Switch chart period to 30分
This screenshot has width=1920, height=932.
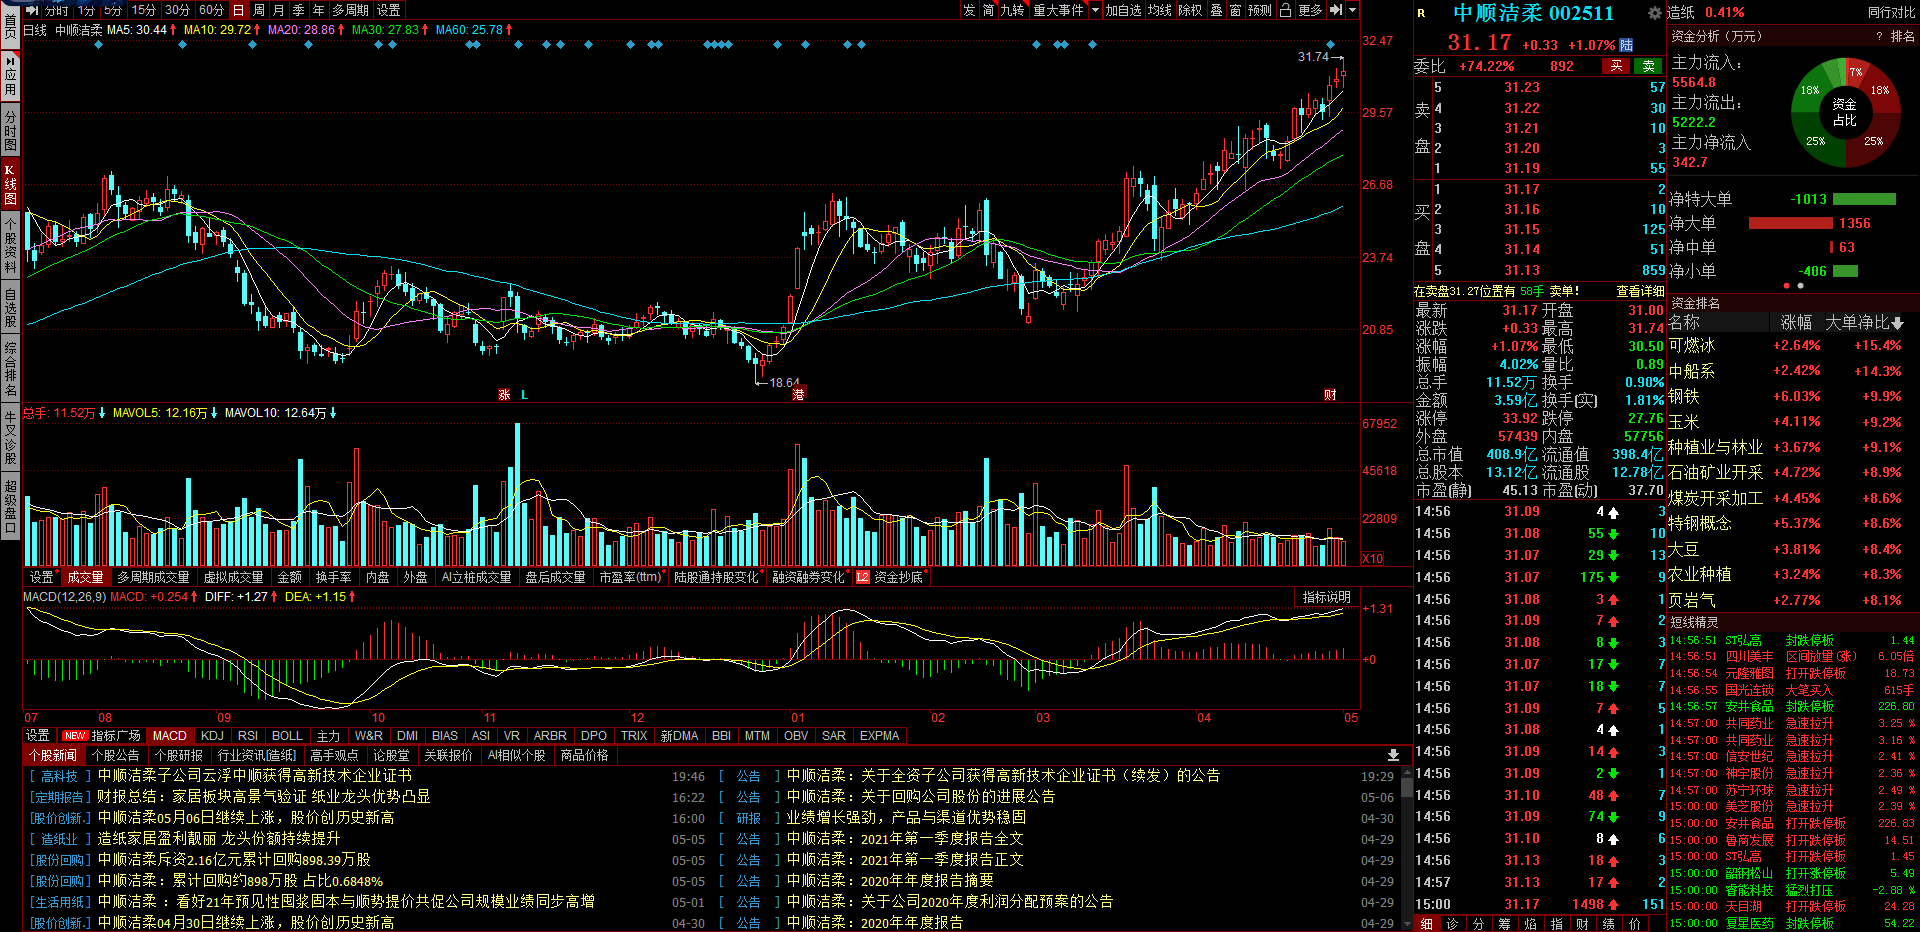[x=178, y=10]
